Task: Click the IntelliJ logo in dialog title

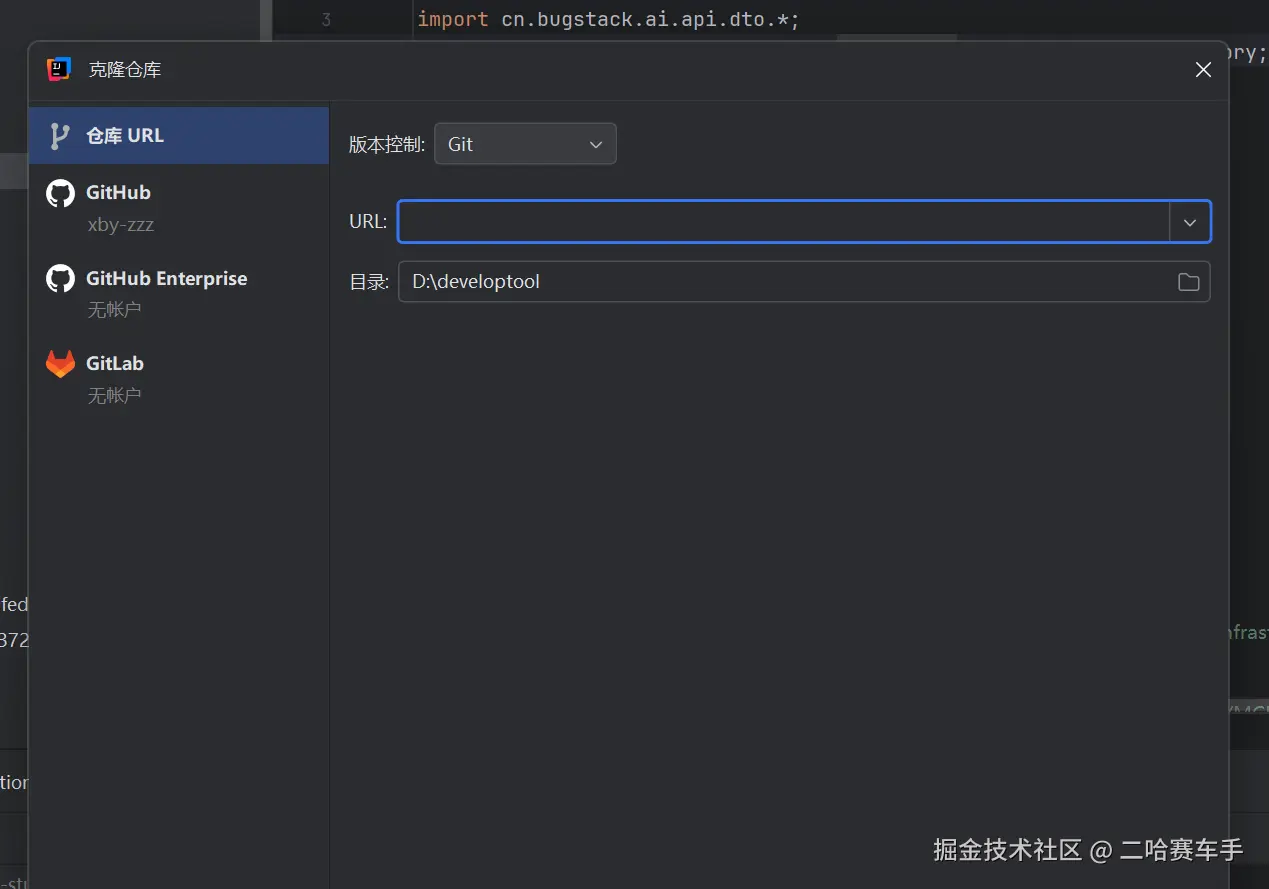Action: tap(59, 69)
